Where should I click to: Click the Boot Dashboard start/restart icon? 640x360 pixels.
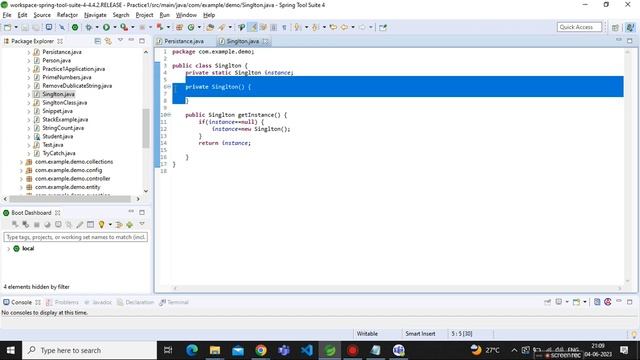(x=15, y=224)
